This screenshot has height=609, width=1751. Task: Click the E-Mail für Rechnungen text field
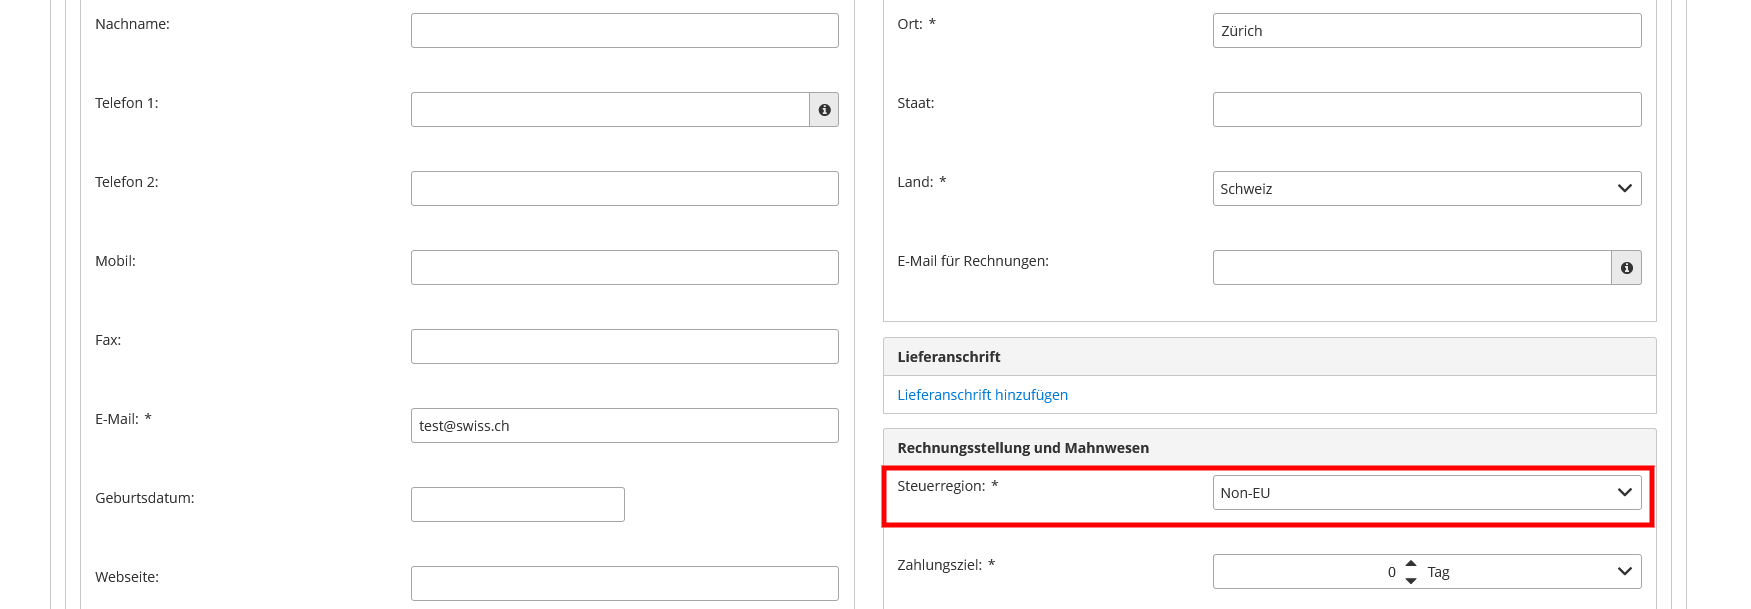coord(1411,268)
